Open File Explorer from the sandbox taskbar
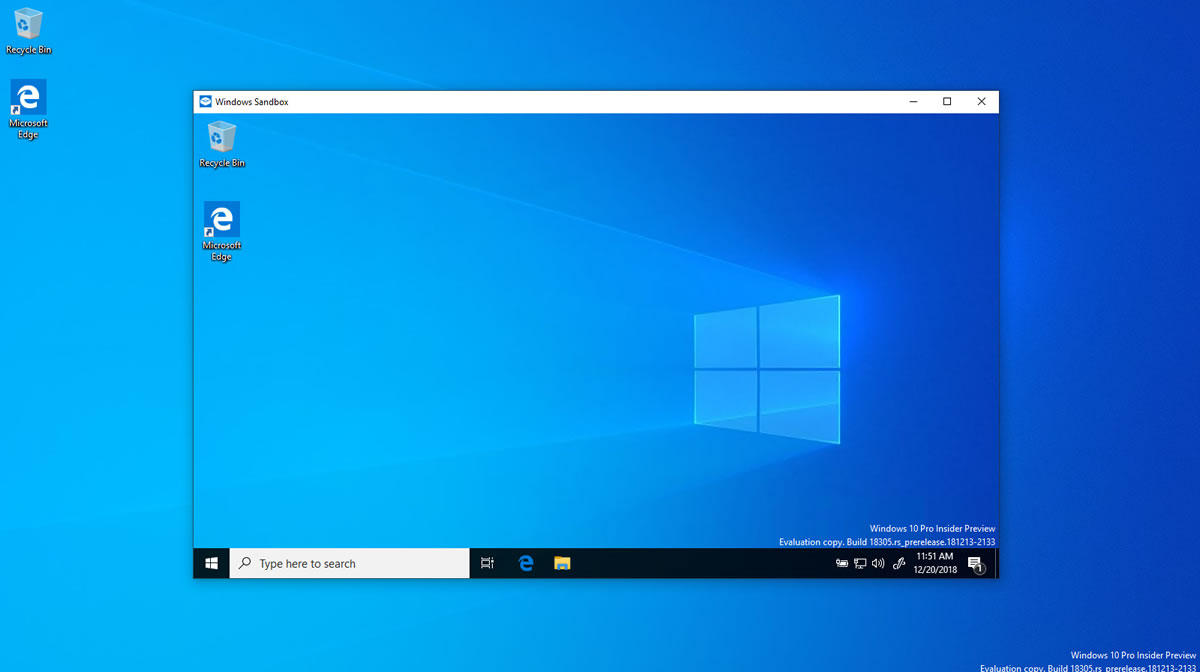Image resolution: width=1200 pixels, height=672 pixels. [562, 563]
